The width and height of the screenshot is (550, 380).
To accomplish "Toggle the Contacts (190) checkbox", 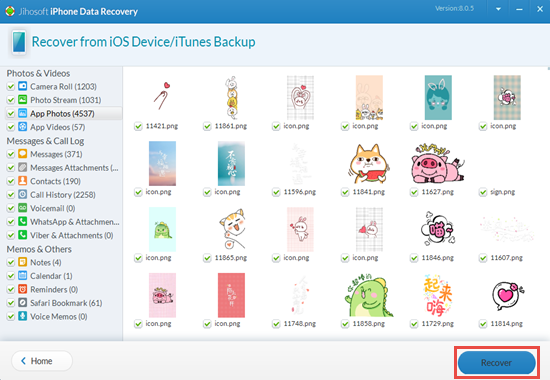I will click(x=11, y=181).
